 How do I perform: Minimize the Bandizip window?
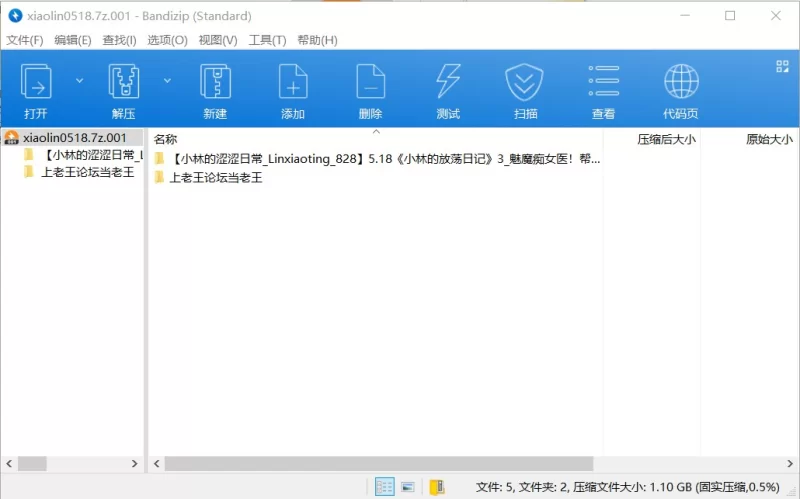[x=685, y=16]
